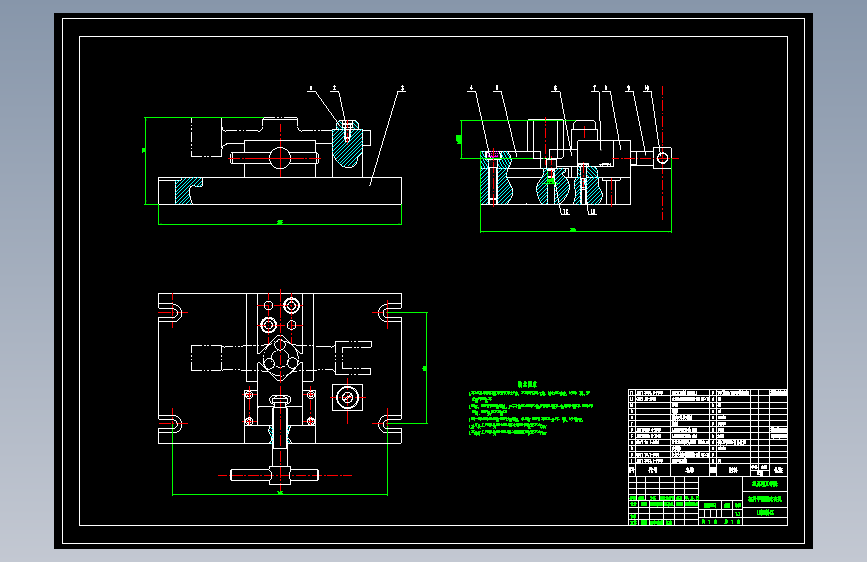867x562 pixels.
Task: Select the base plate rectangle in front view
Action: pos(280,191)
